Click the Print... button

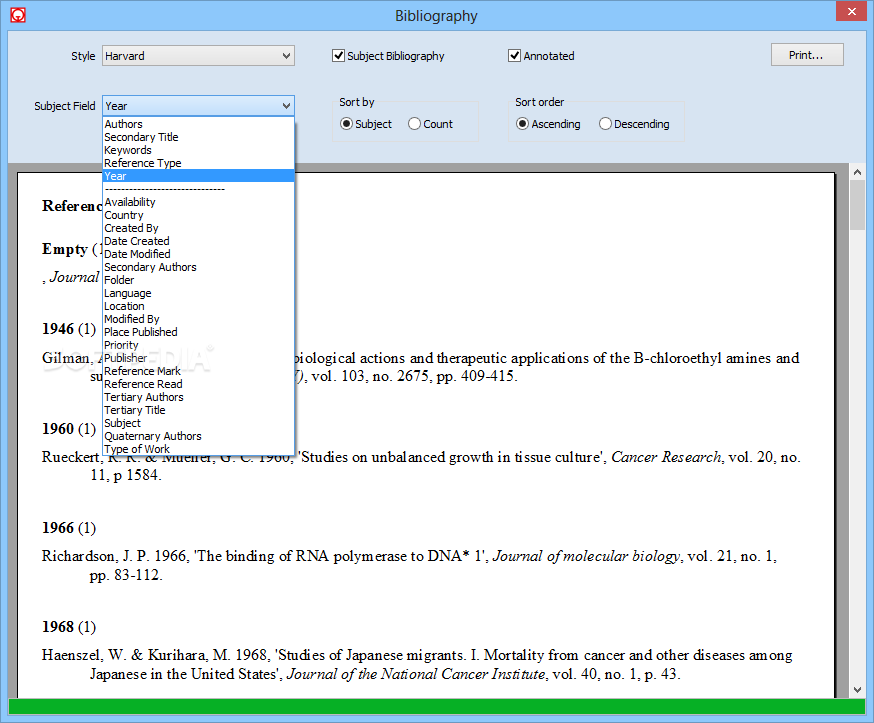(x=807, y=55)
